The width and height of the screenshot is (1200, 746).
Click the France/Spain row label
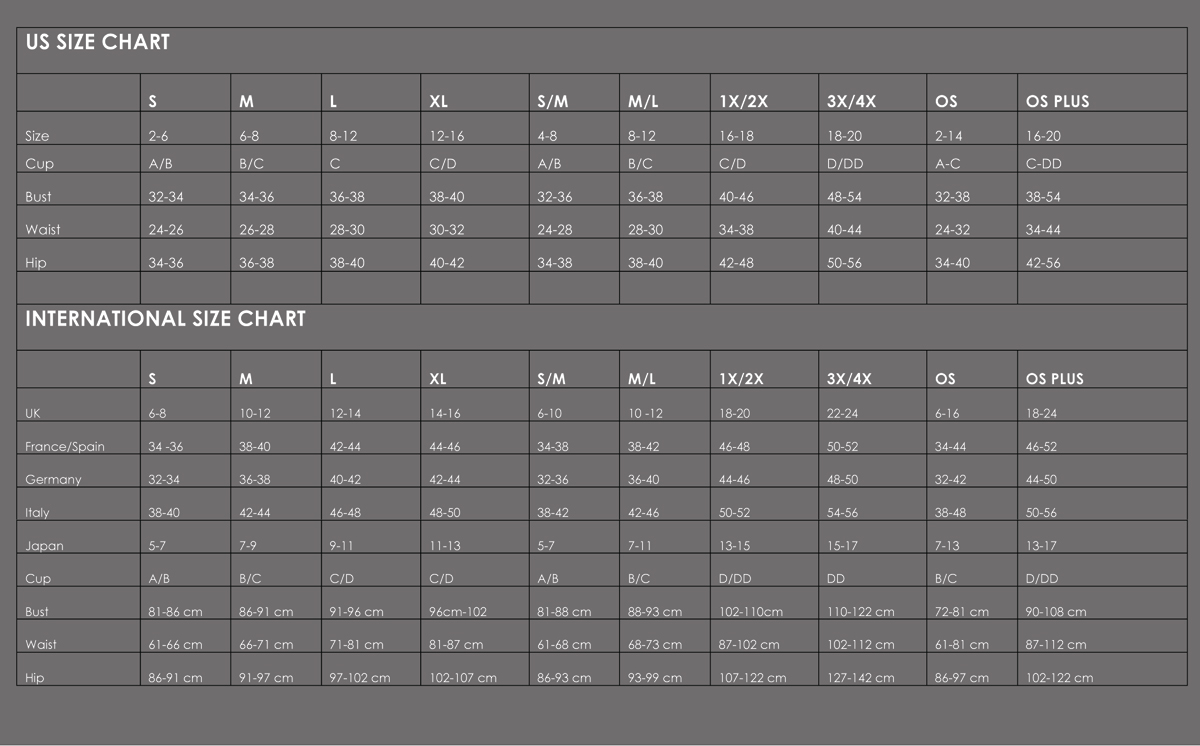point(65,447)
